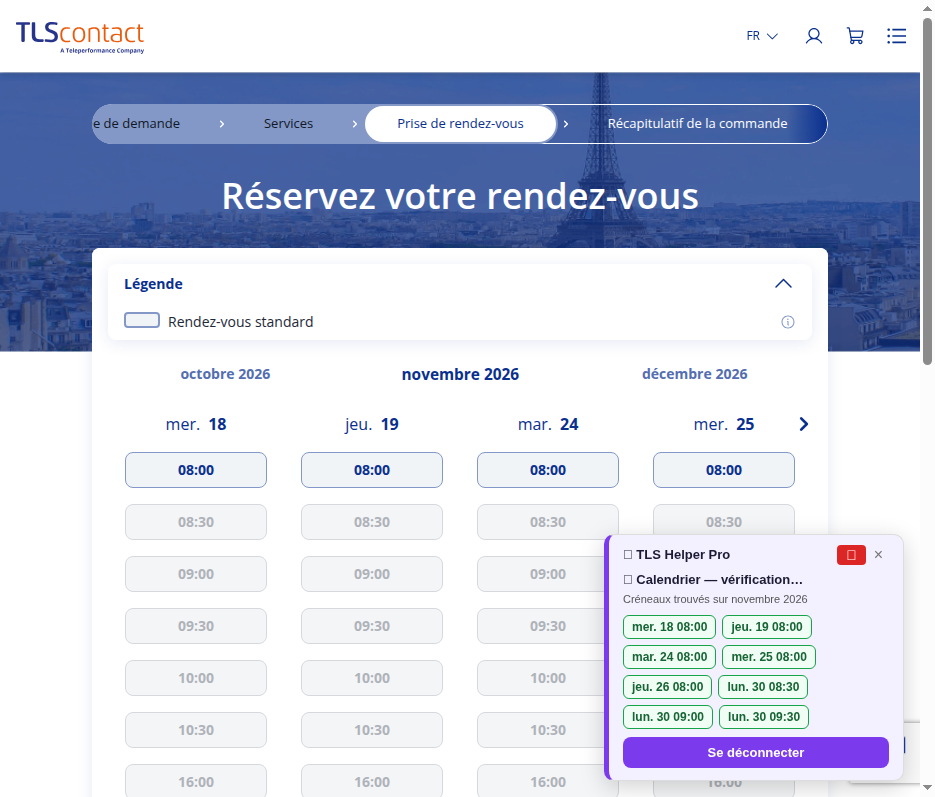Click the 'TLS Helper Pro' title
This screenshot has width=935, height=797.
[x=683, y=554]
